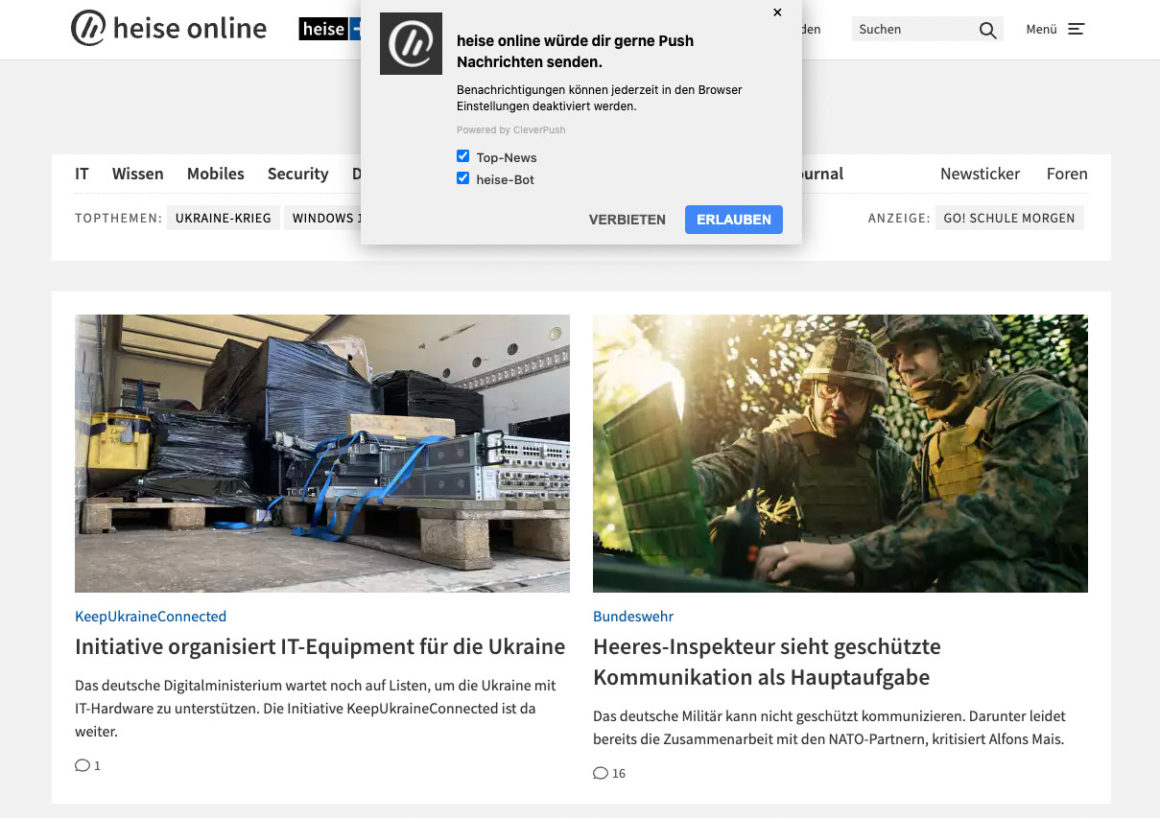Image resolution: width=1160 pixels, height=818 pixels.
Task: Go to the Newsticker section
Action: 980,173
